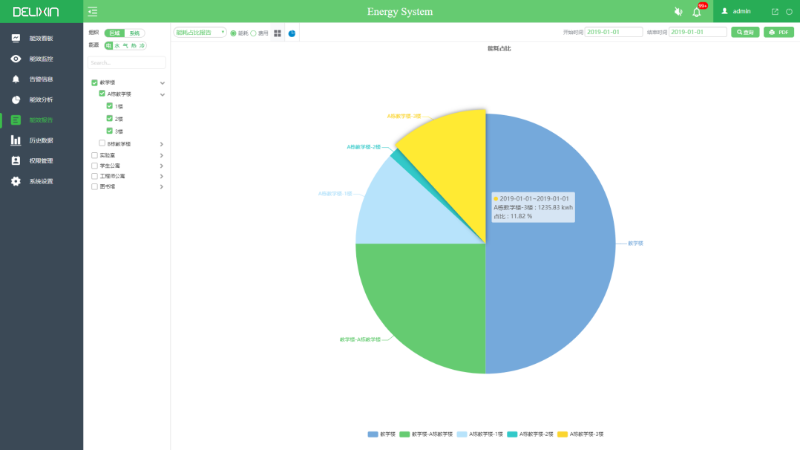Switch to the 系统 tab in filter panel

point(134,33)
